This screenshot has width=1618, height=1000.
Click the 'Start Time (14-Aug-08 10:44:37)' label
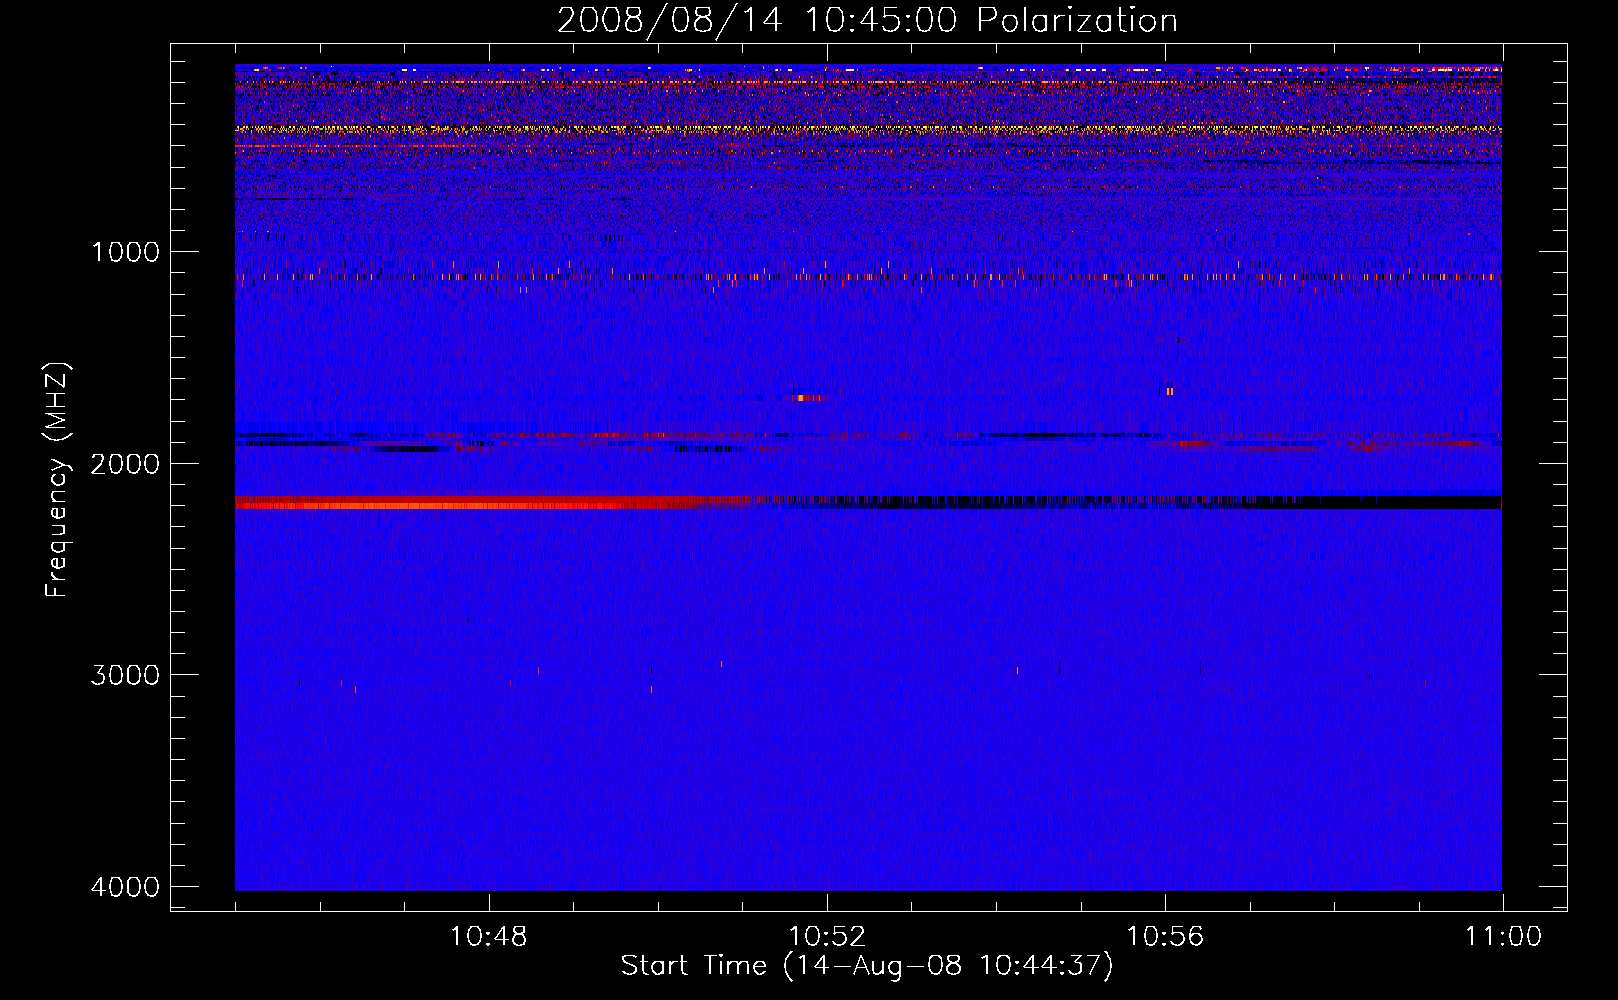click(x=867, y=966)
